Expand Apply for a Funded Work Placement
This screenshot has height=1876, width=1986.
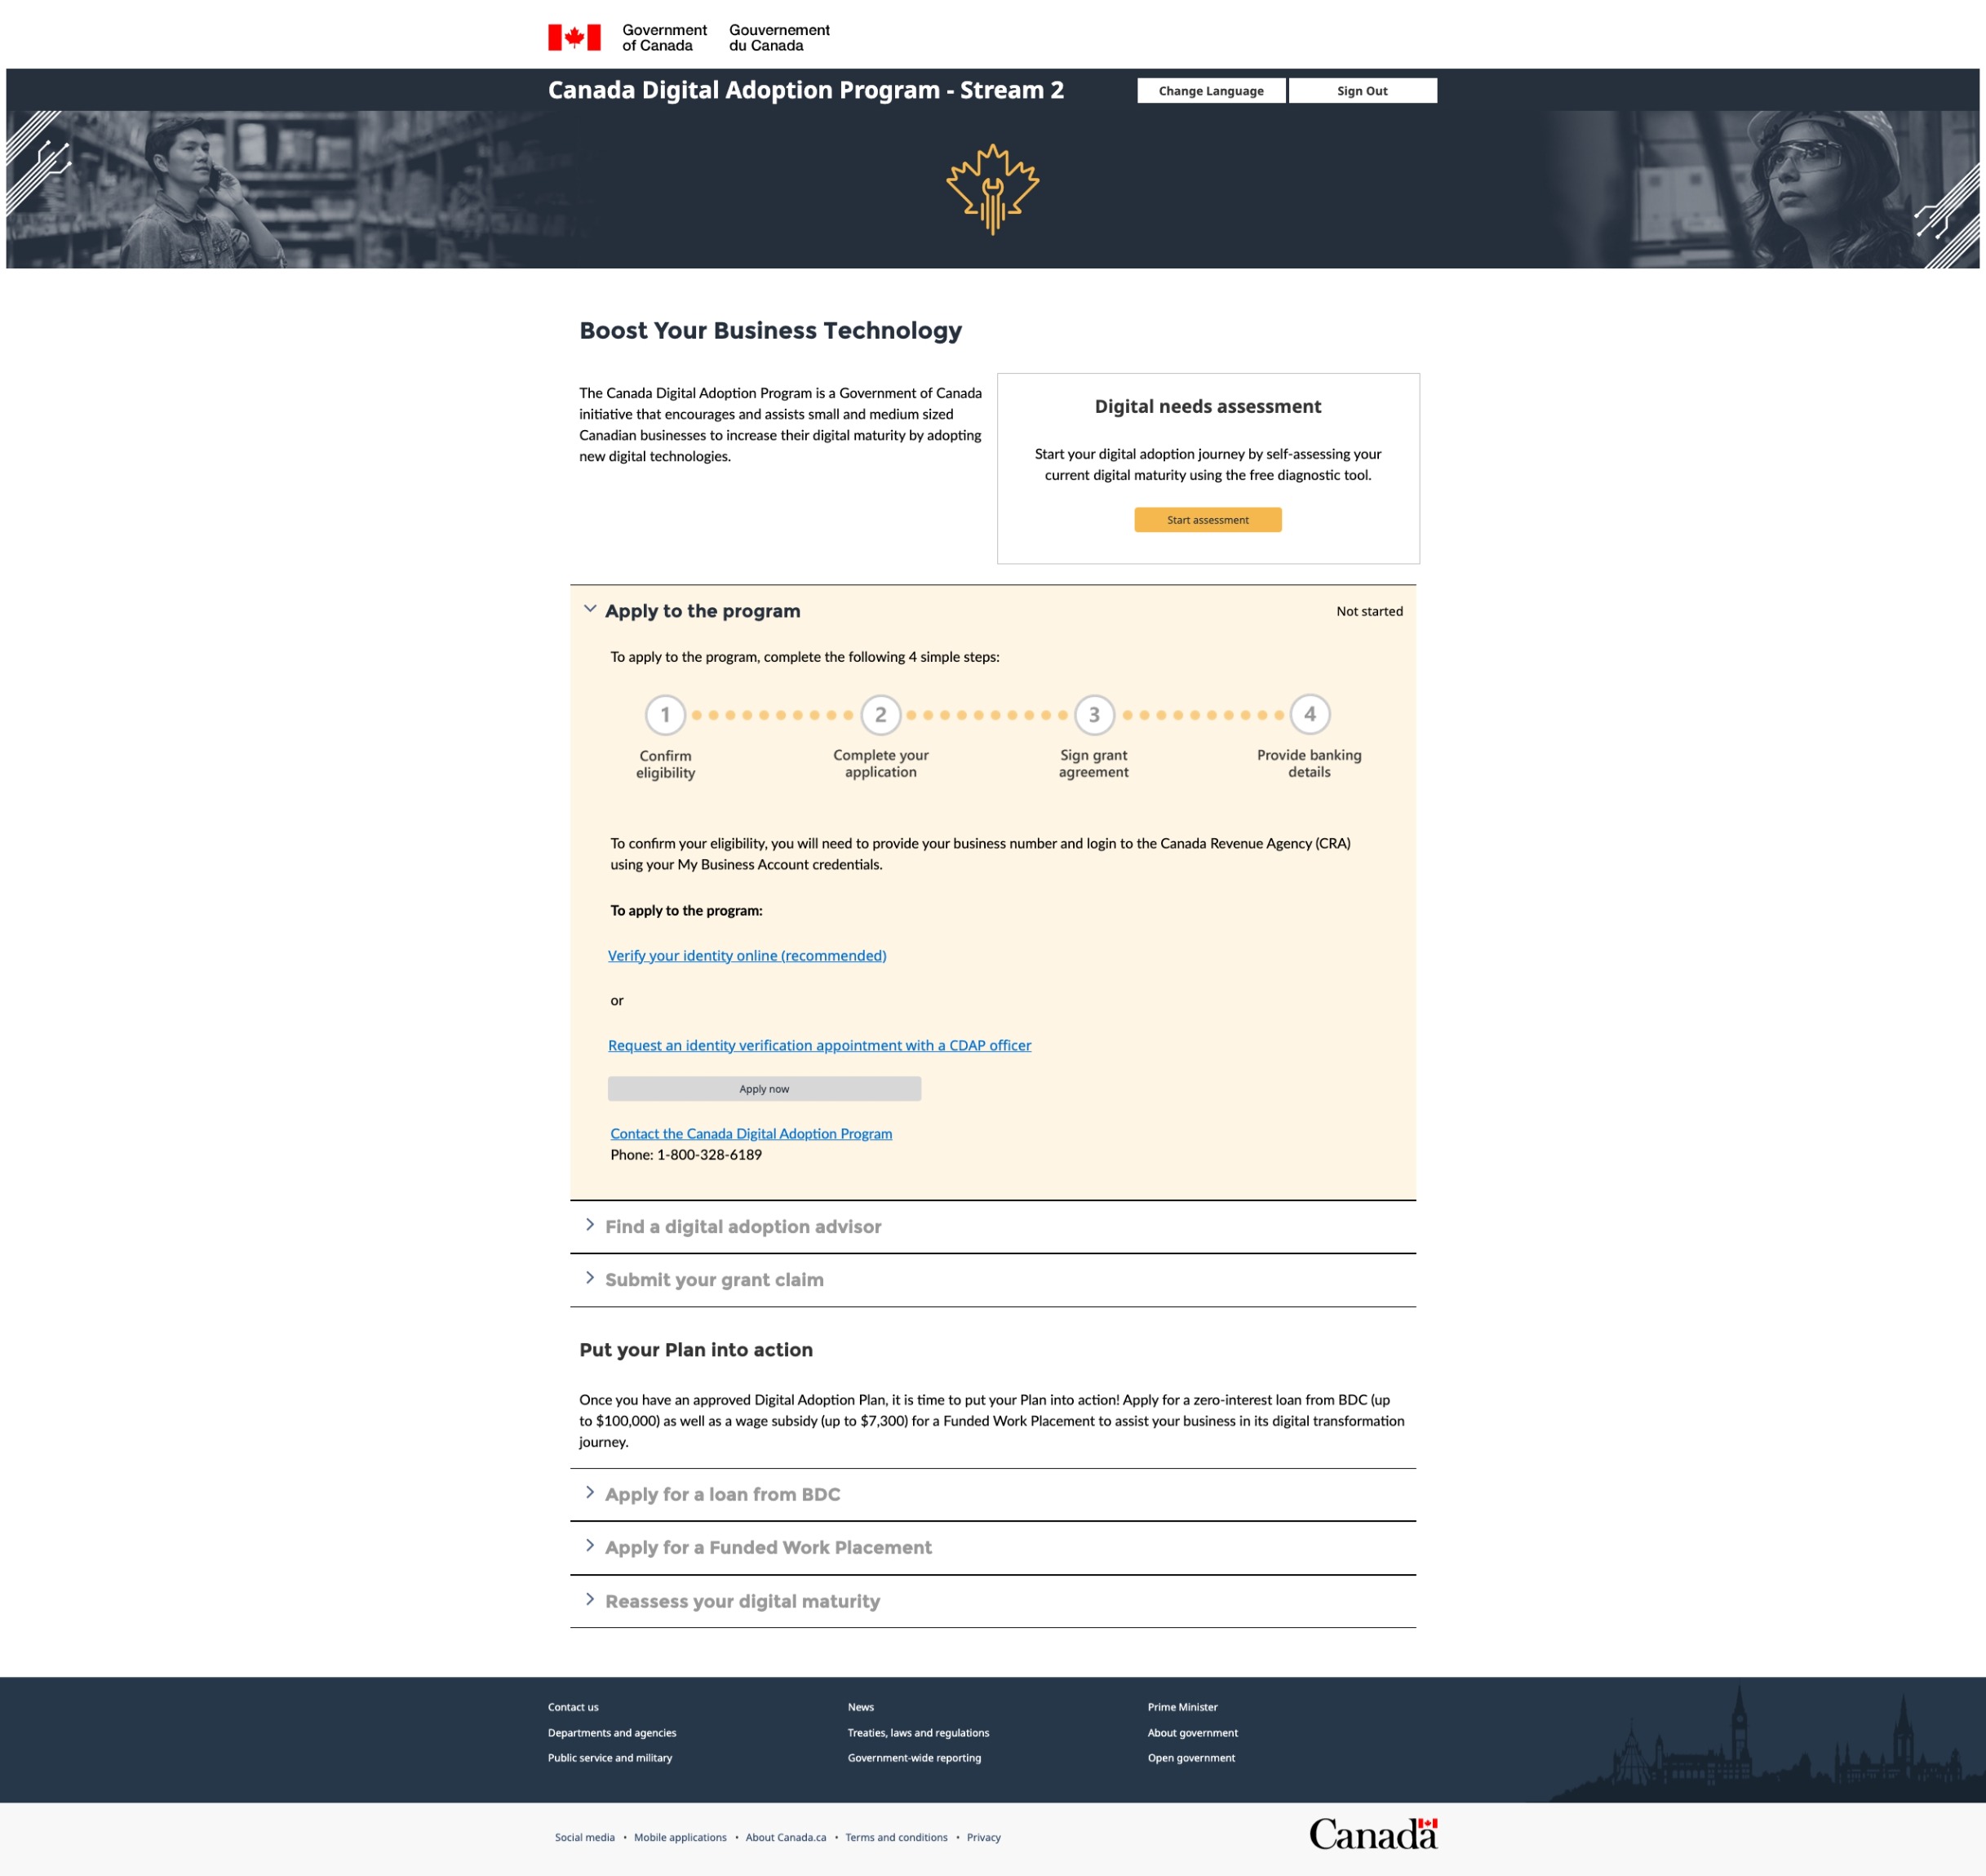click(x=767, y=1547)
